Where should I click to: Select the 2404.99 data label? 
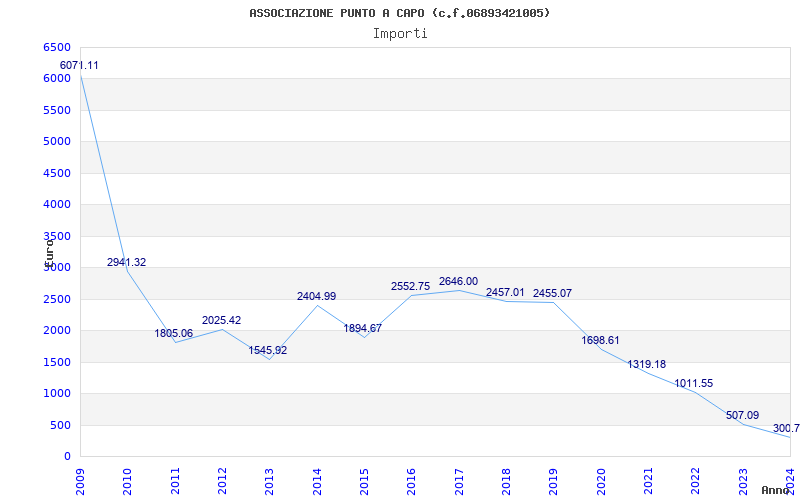click(317, 296)
